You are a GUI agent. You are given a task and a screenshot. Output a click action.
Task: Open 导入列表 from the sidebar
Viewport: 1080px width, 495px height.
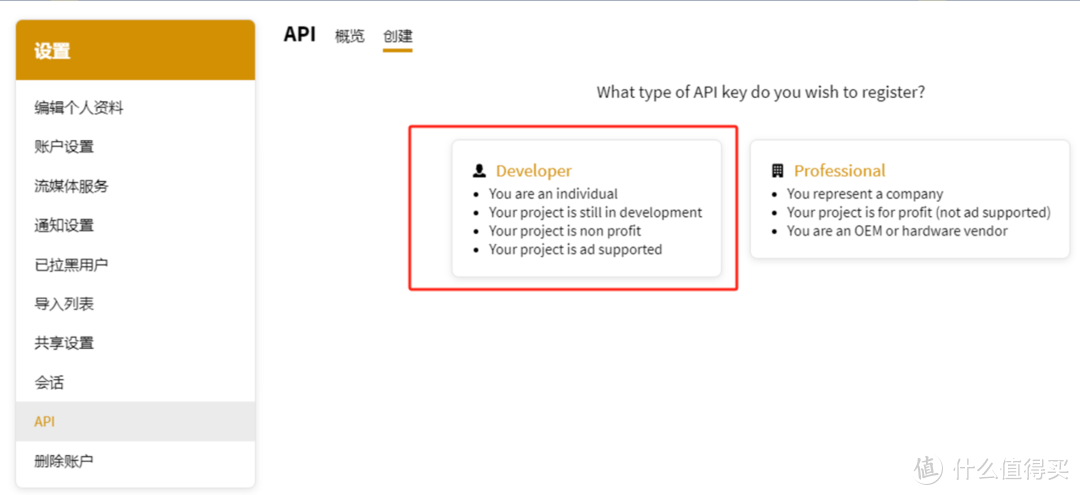(64, 304)
